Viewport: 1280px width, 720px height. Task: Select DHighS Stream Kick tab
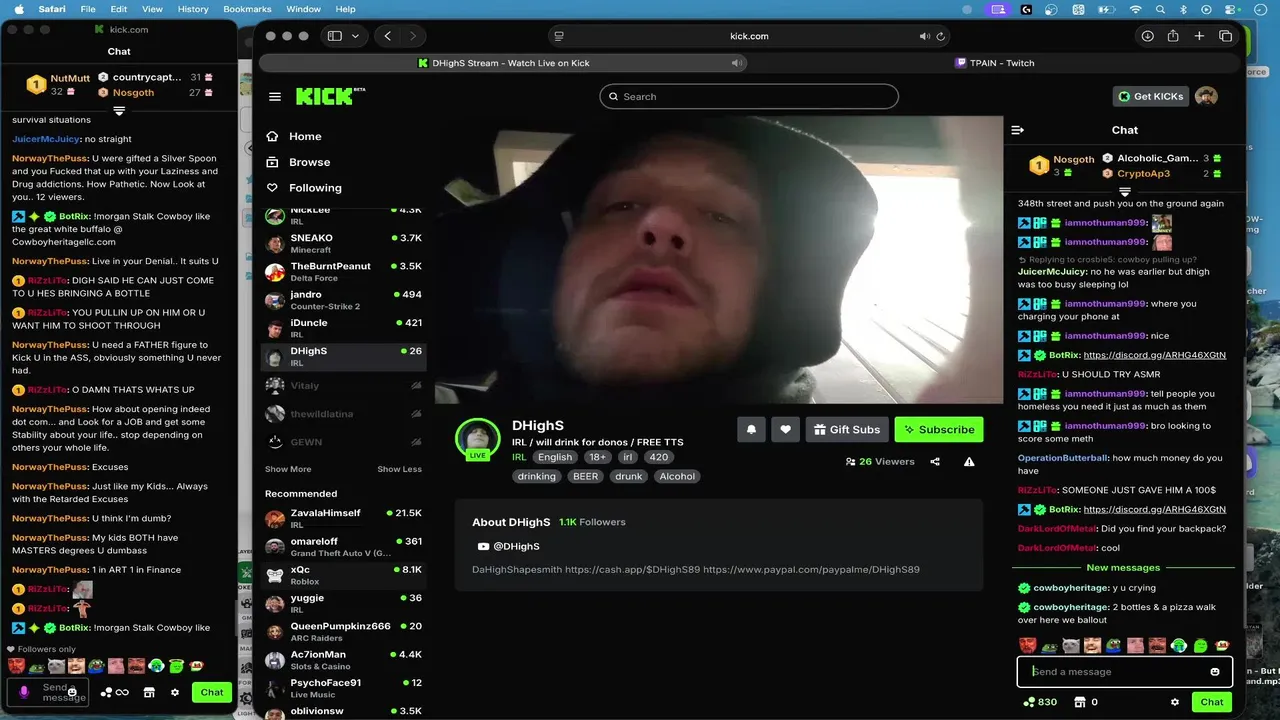pos(503,63)
